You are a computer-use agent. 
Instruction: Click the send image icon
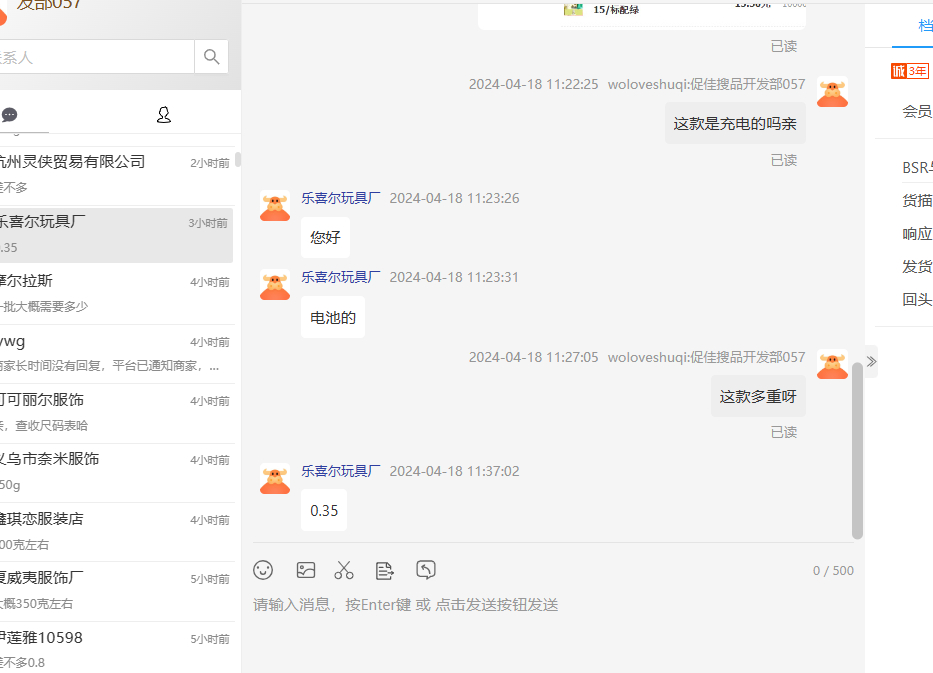306,570
